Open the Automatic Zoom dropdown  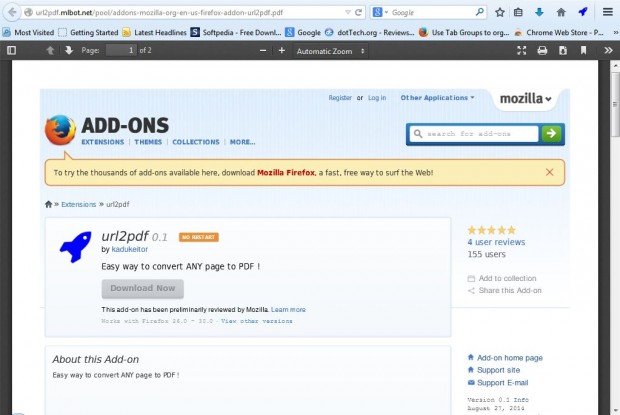click(330, 51)
